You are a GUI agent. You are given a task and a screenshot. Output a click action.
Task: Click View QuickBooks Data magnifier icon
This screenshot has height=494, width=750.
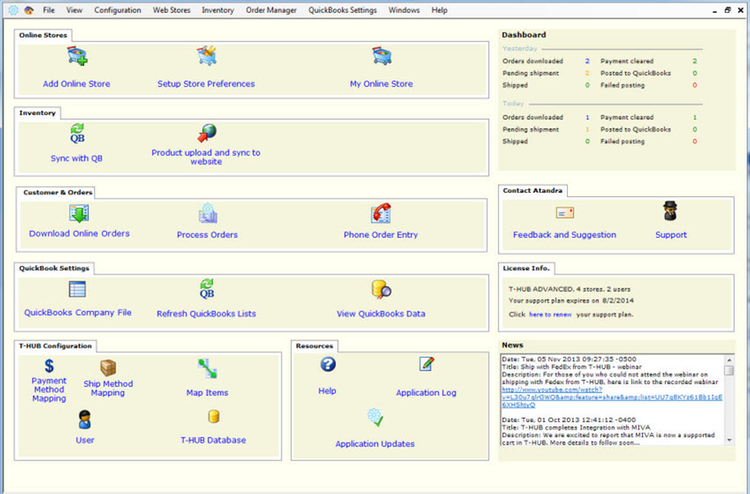tap(381, 289)
